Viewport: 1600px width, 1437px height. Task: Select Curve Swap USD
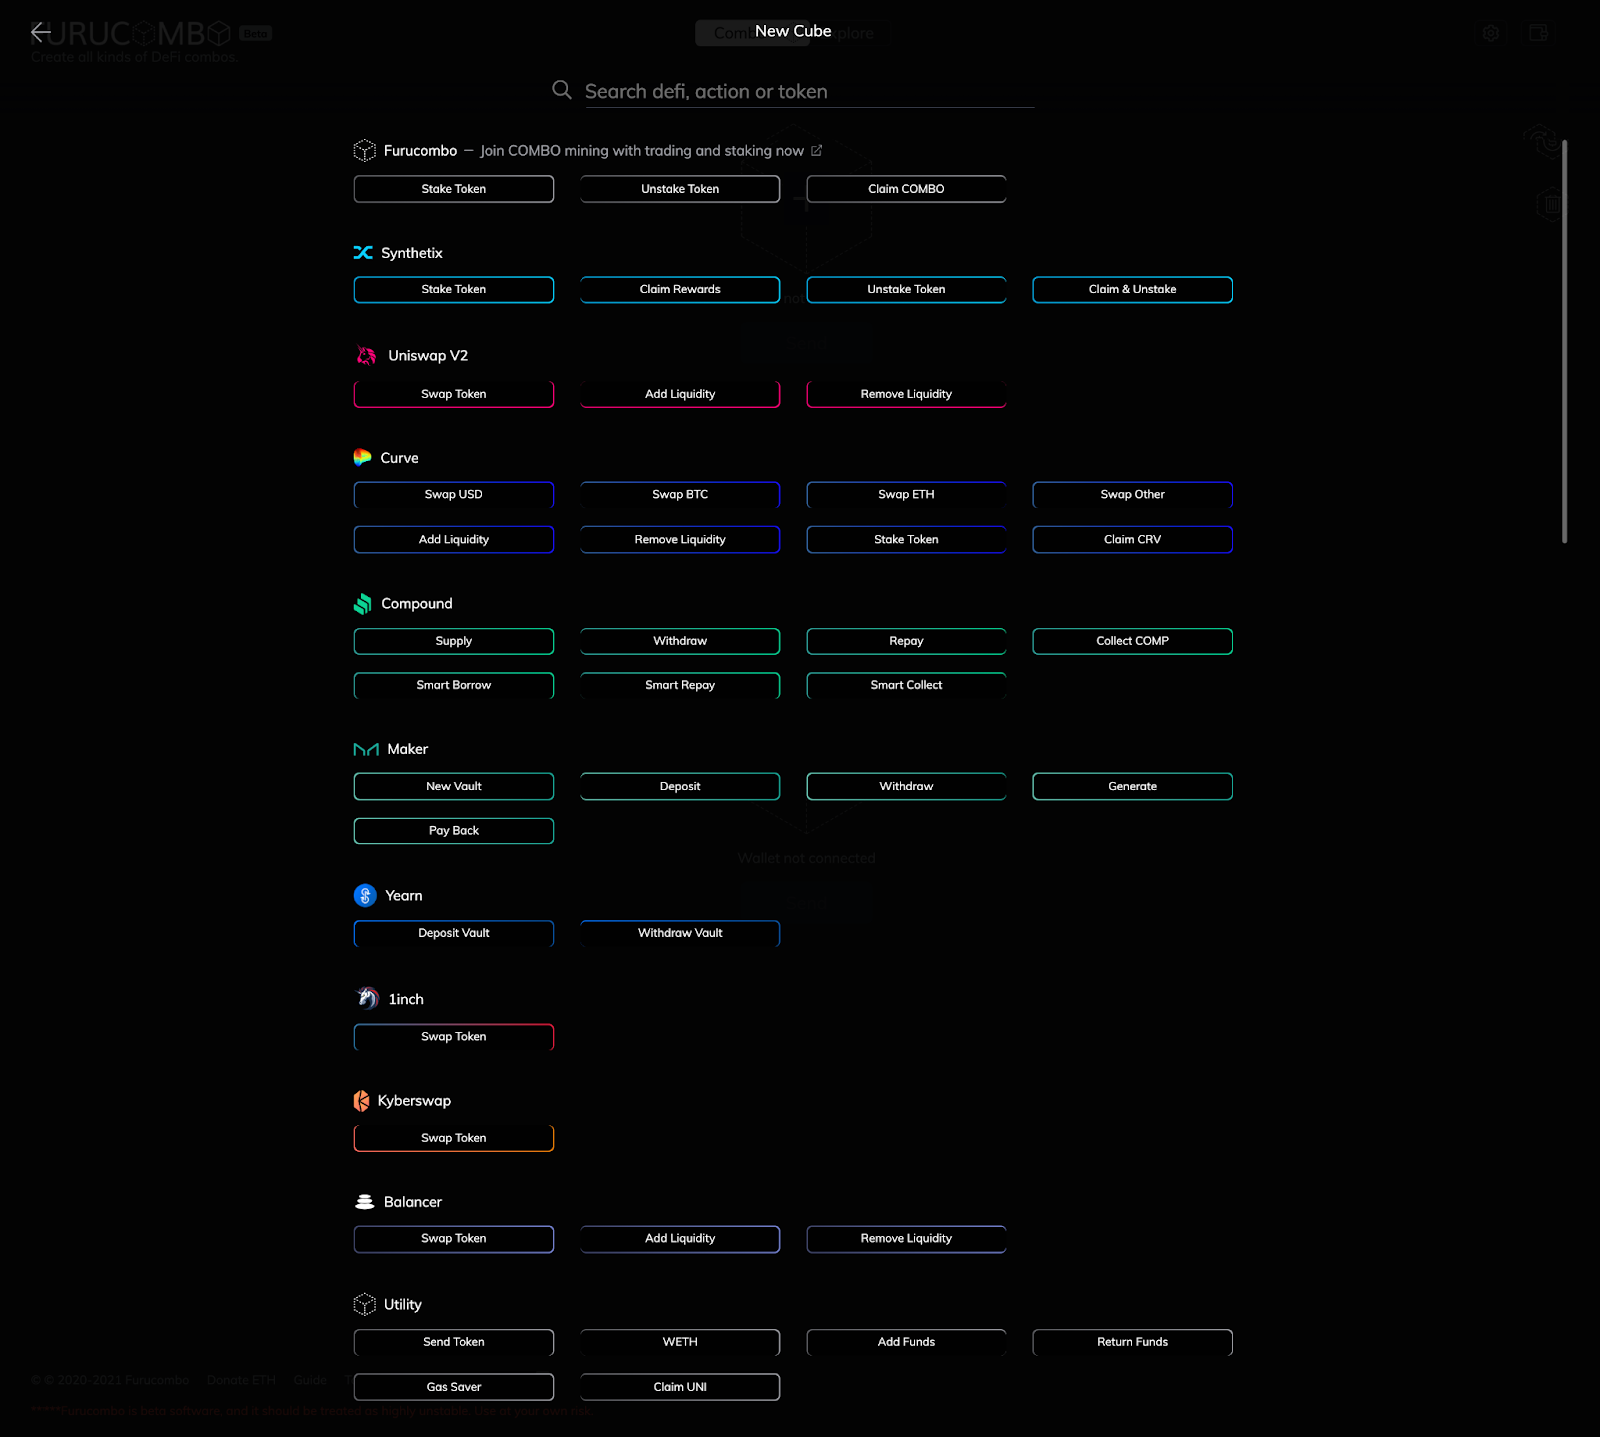pyautogui.click(x=454, y=495)
